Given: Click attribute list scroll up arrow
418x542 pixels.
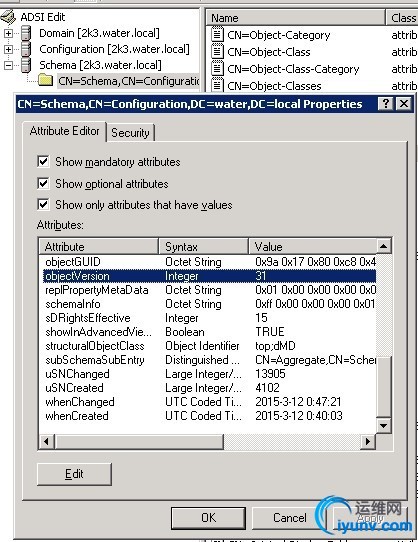Looking at the screenshot, I should pos(383,246).
